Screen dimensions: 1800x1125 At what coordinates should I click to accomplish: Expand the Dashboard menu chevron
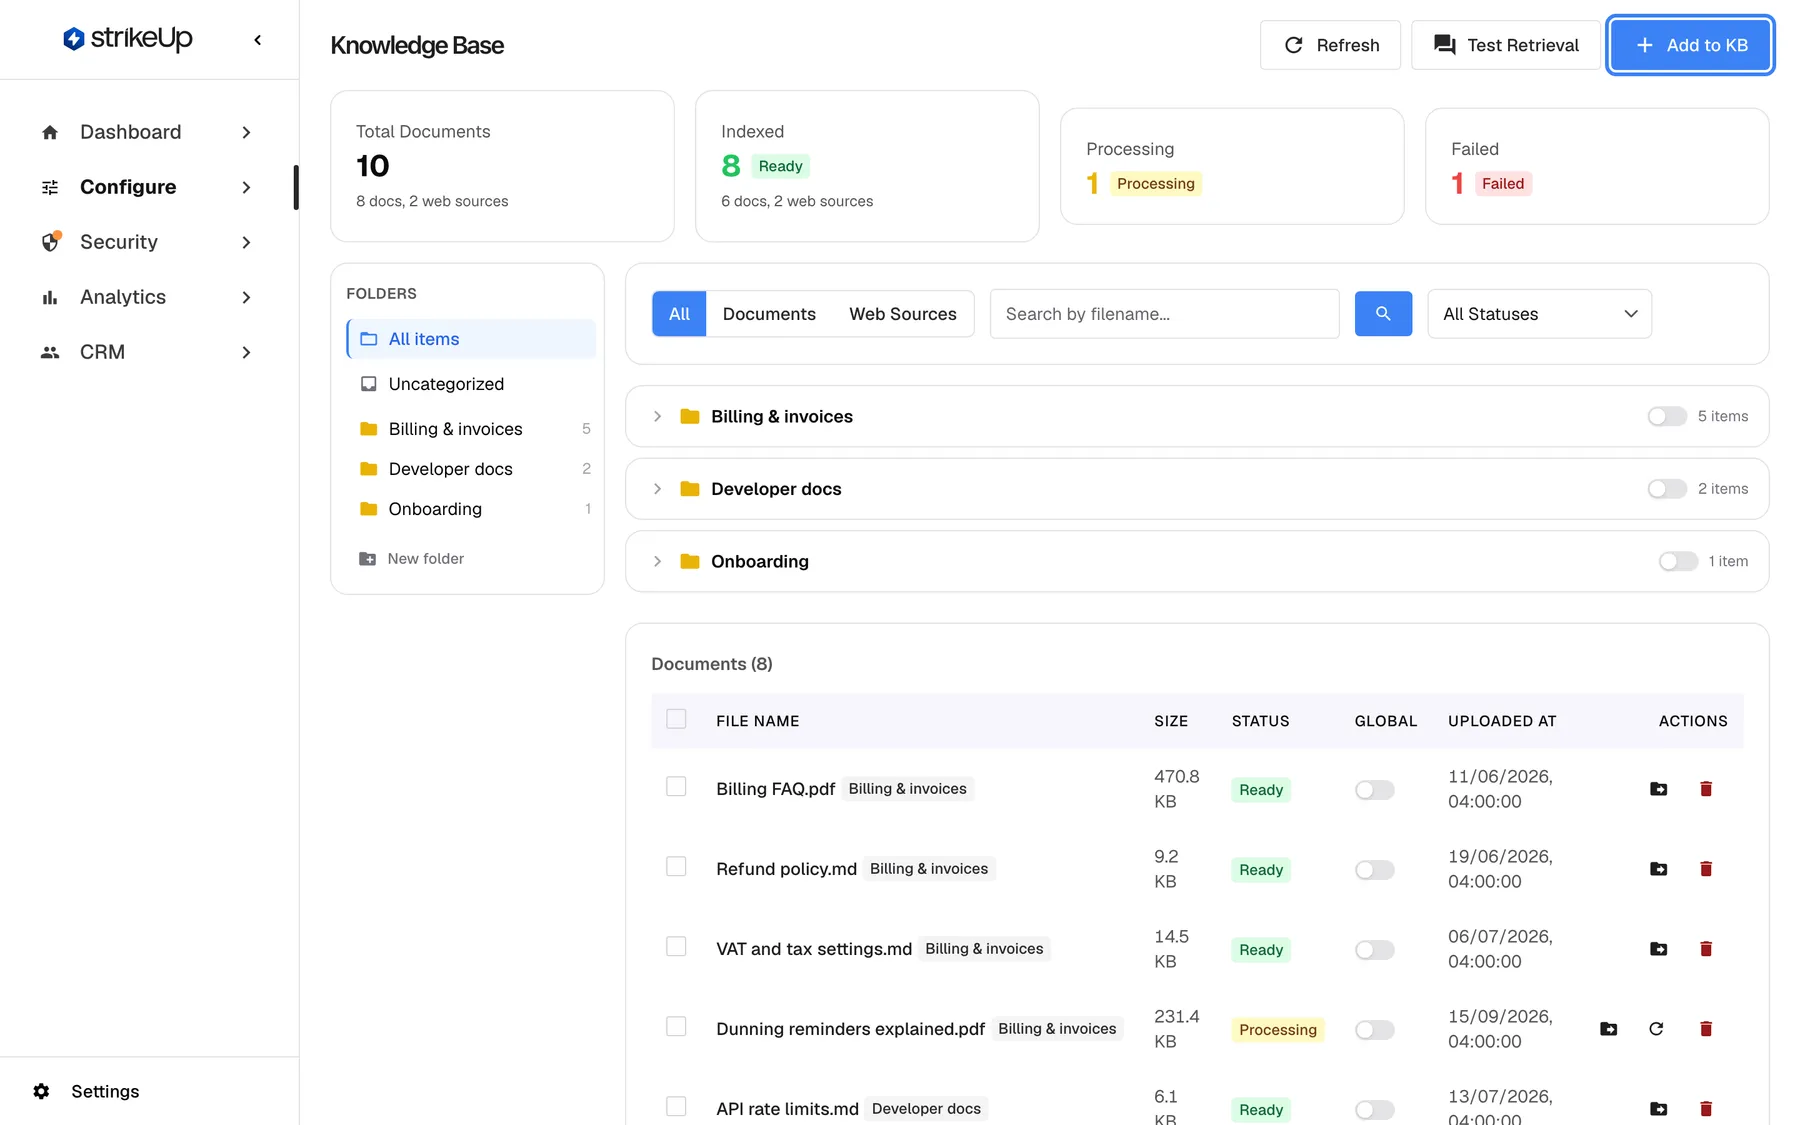(246, 132)
